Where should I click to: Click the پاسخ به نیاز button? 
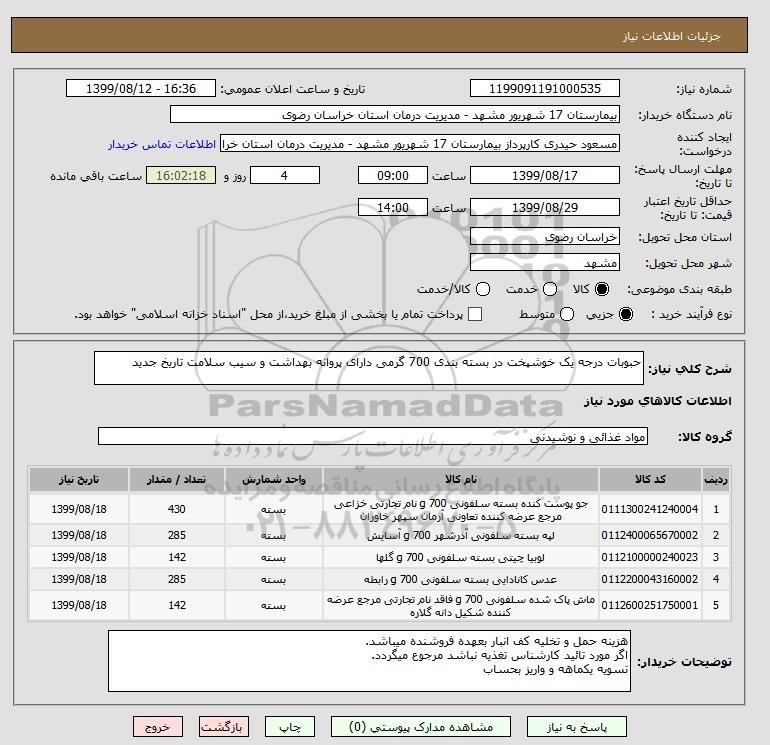(577, 727)
